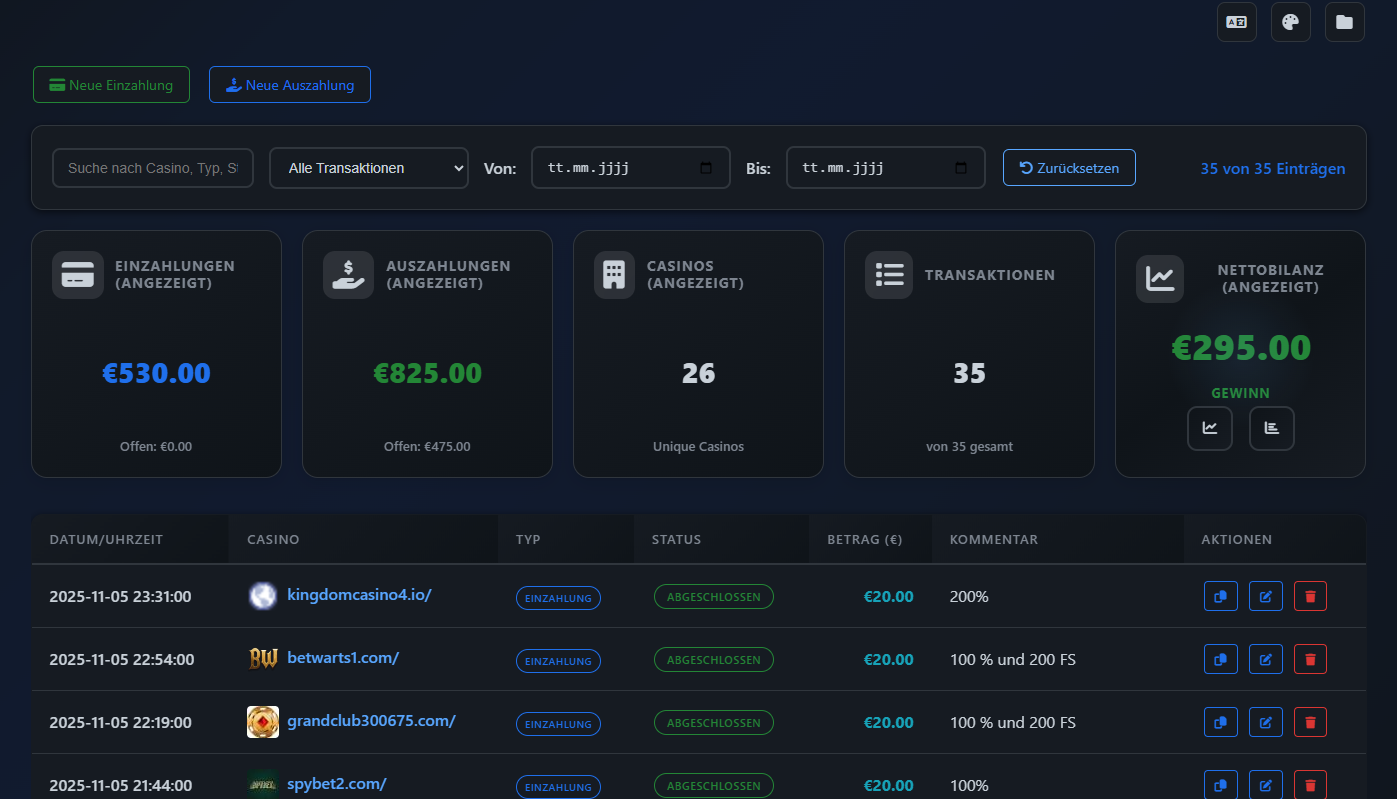Open the edit pencil icon for betwarts1.com
1397x799 pixels.
tap(1266, 659)
